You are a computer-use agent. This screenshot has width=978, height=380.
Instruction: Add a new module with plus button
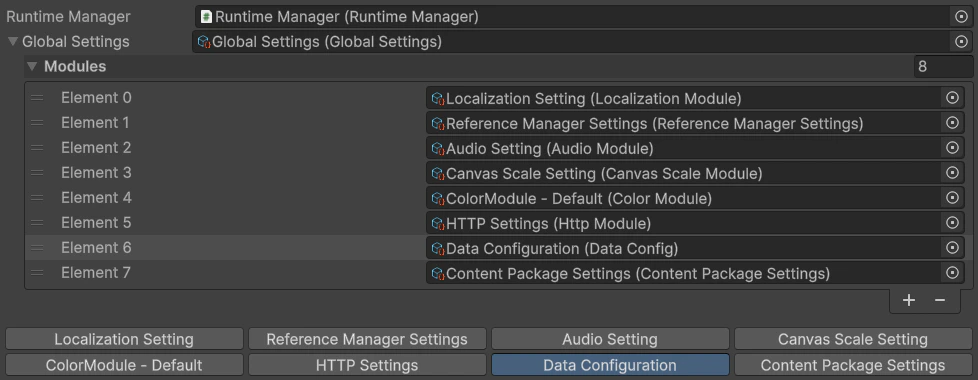pyautogui.click(x=909, y=300)
